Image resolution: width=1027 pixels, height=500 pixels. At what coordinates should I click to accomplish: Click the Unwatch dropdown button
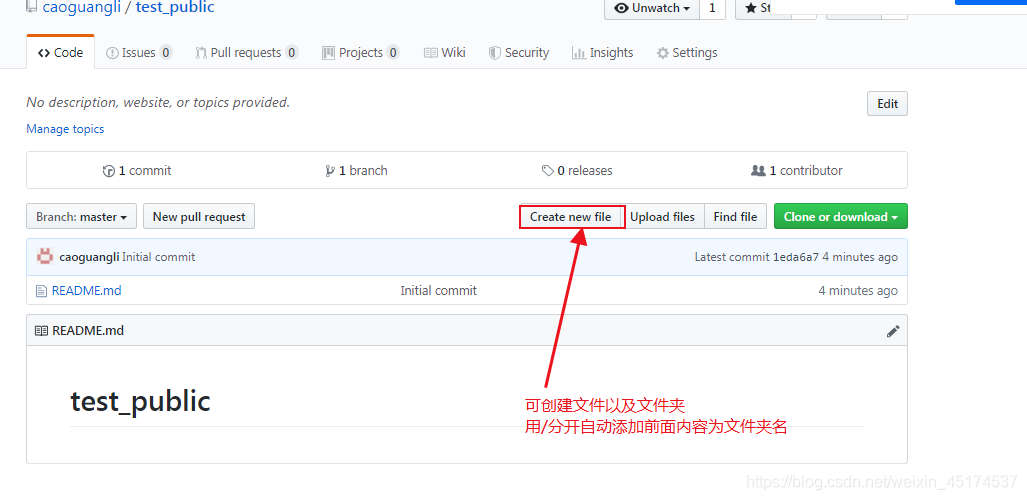coord(652,9)
